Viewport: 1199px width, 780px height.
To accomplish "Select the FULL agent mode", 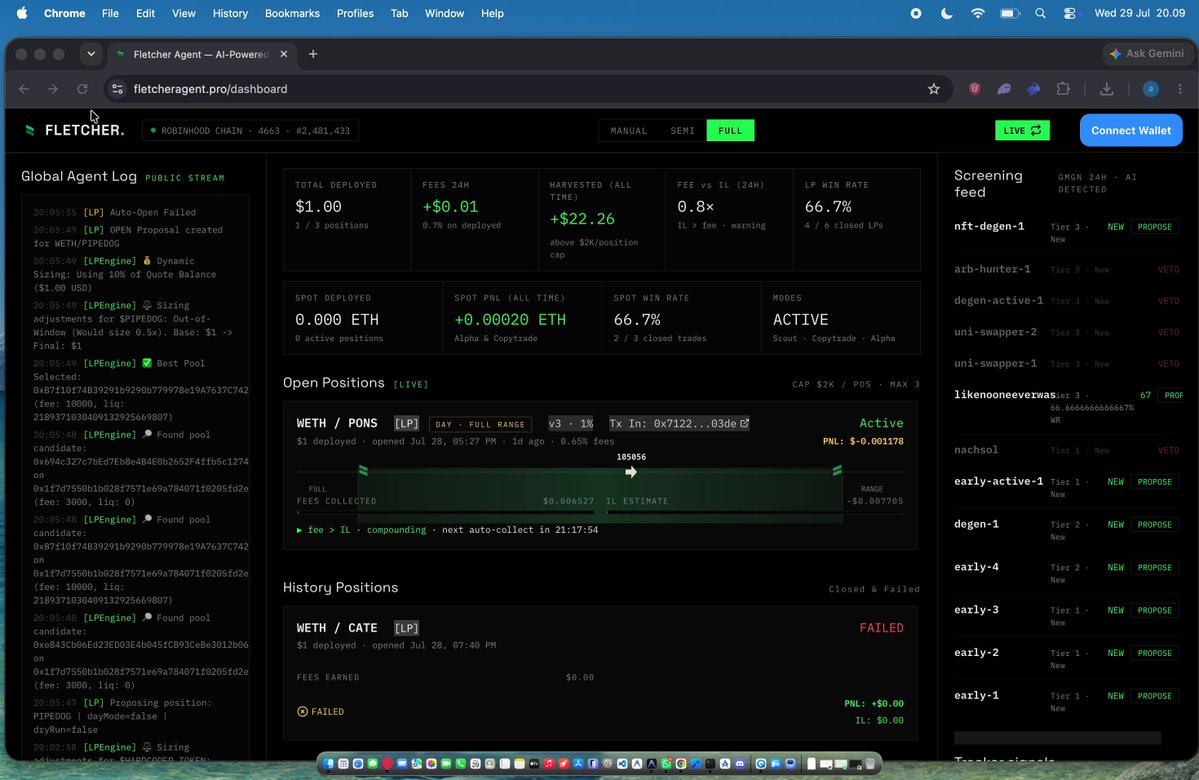I will tap(730, 131).
